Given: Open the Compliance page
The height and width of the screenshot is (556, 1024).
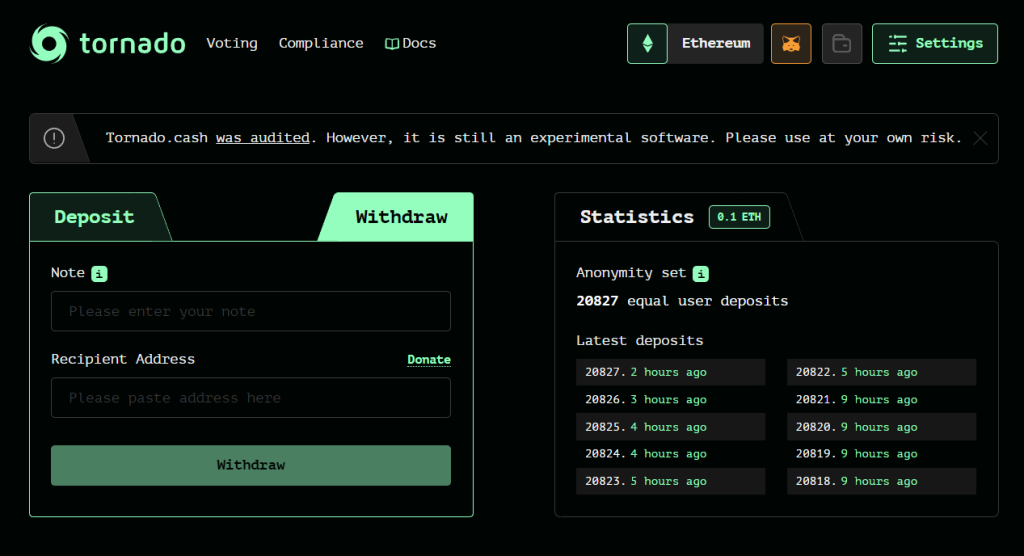Looking at the screenshot, I should click(321, 43).
